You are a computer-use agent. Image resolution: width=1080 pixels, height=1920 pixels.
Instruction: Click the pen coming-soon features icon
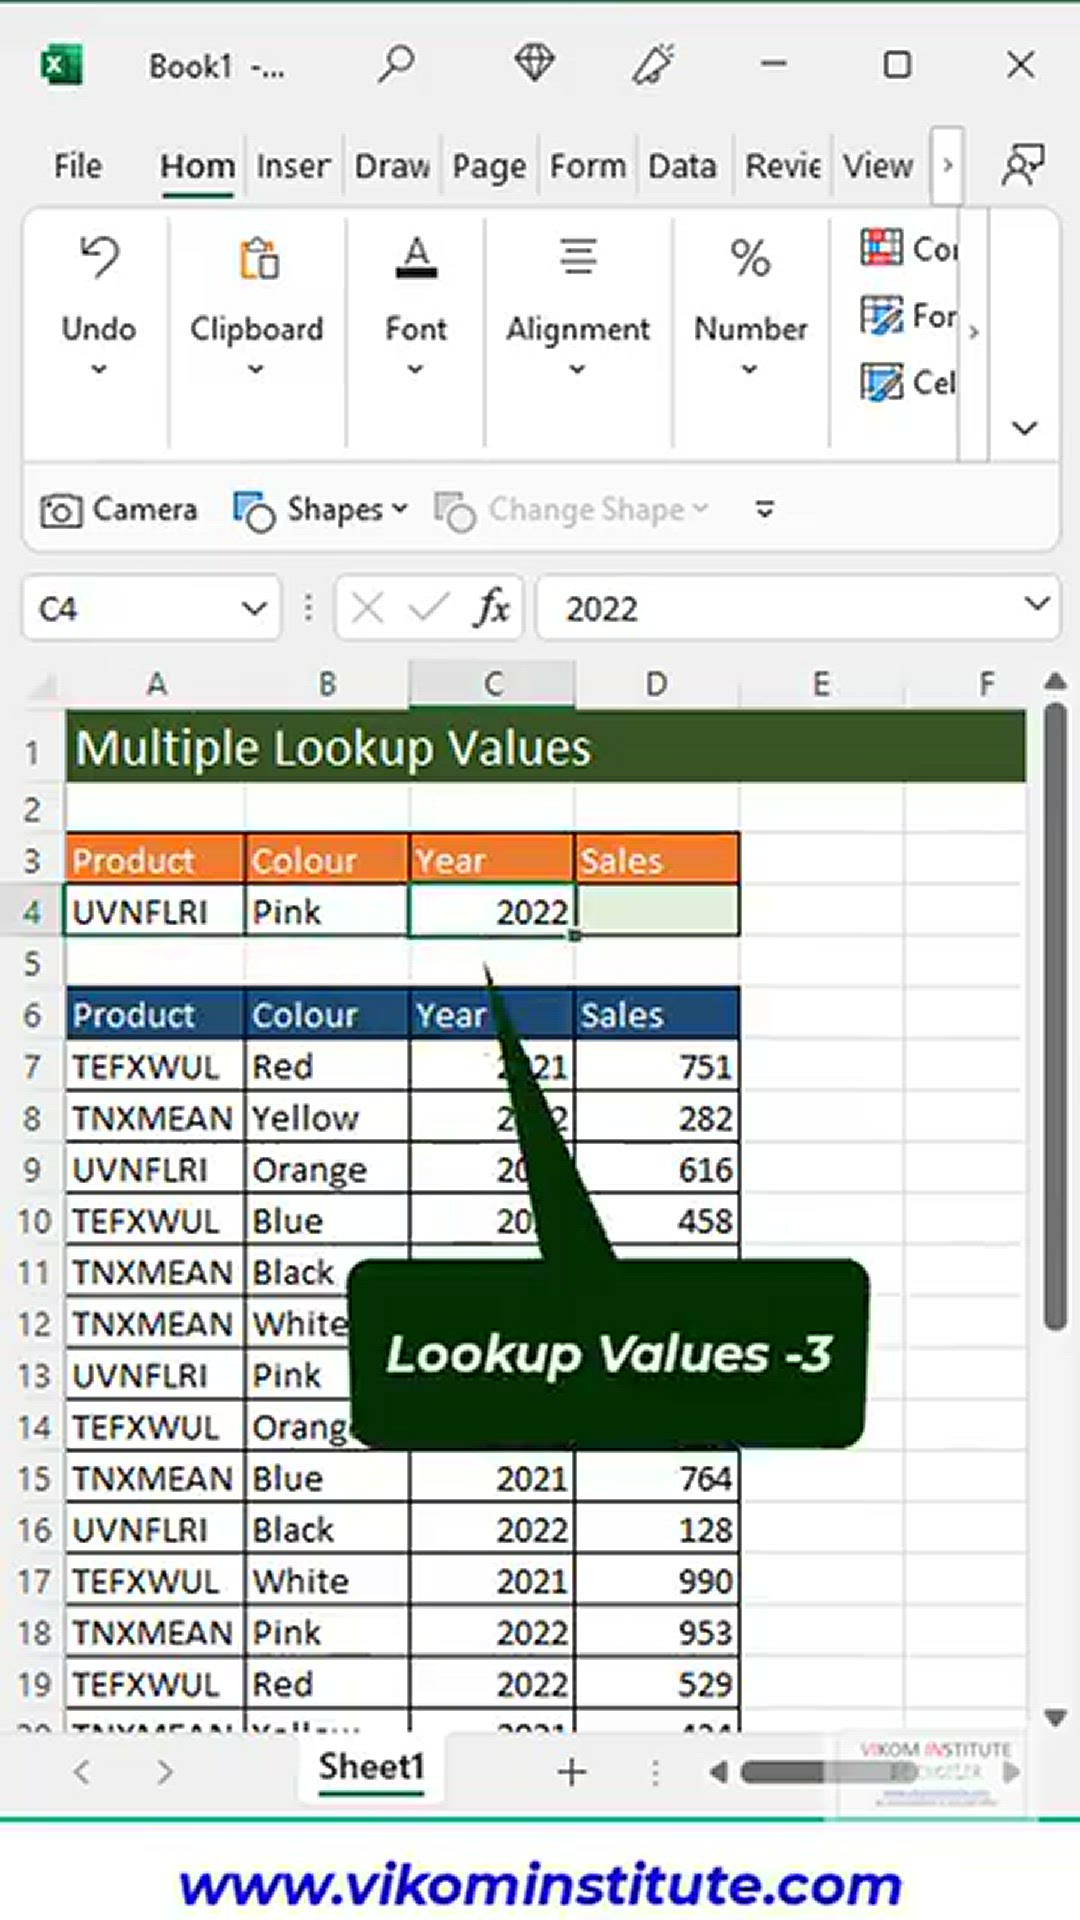(x=654, y=65)
